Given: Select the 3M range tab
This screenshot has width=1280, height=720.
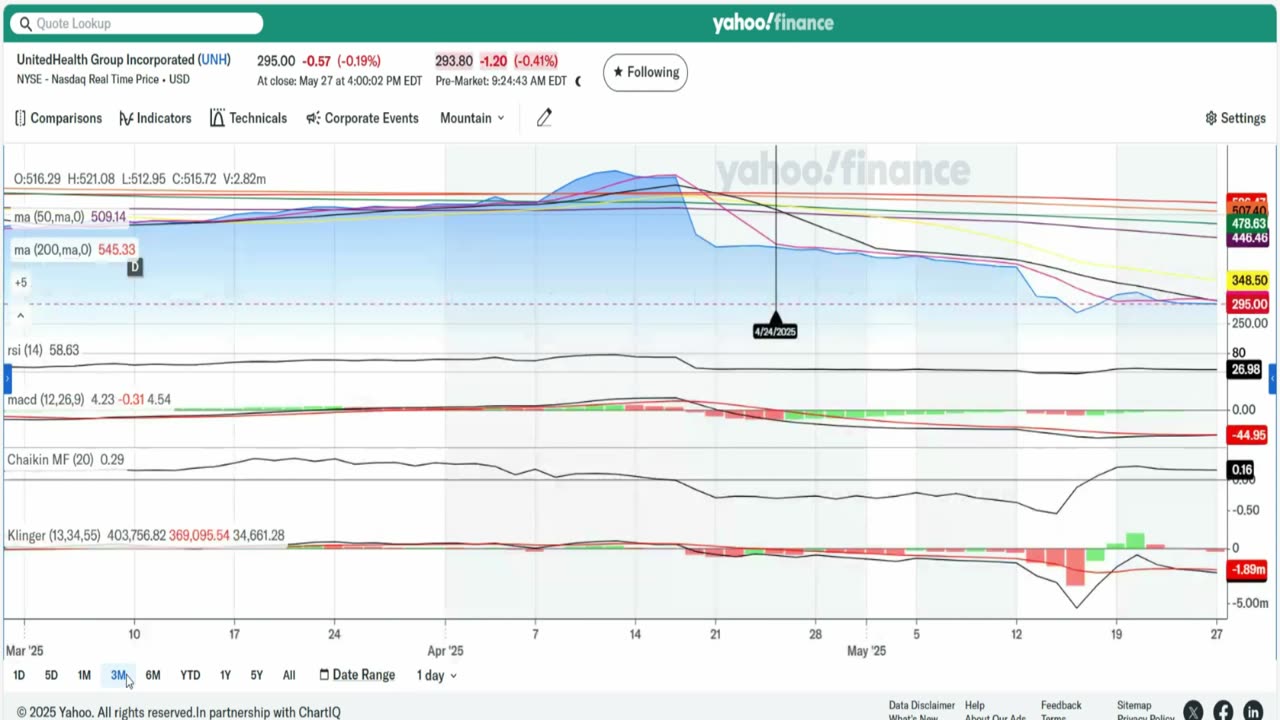Looking at the screenshot, I should pos(118,675).
